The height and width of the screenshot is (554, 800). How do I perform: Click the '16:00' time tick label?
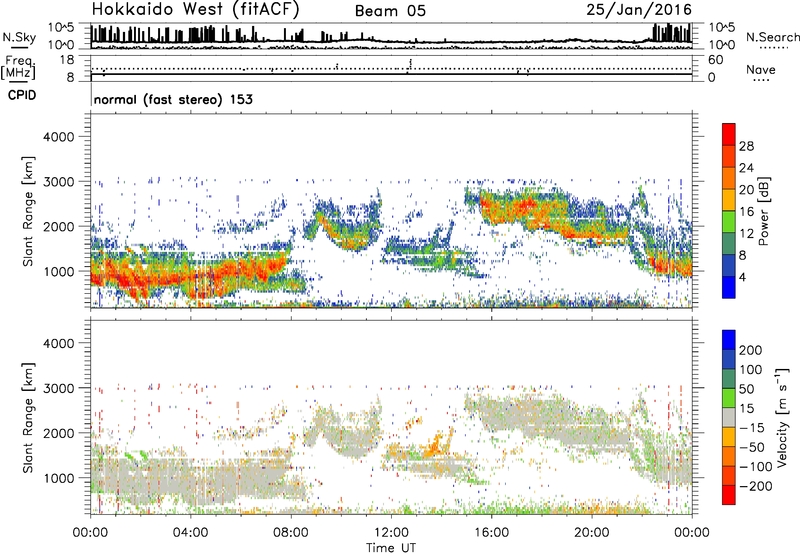point(491,533)
